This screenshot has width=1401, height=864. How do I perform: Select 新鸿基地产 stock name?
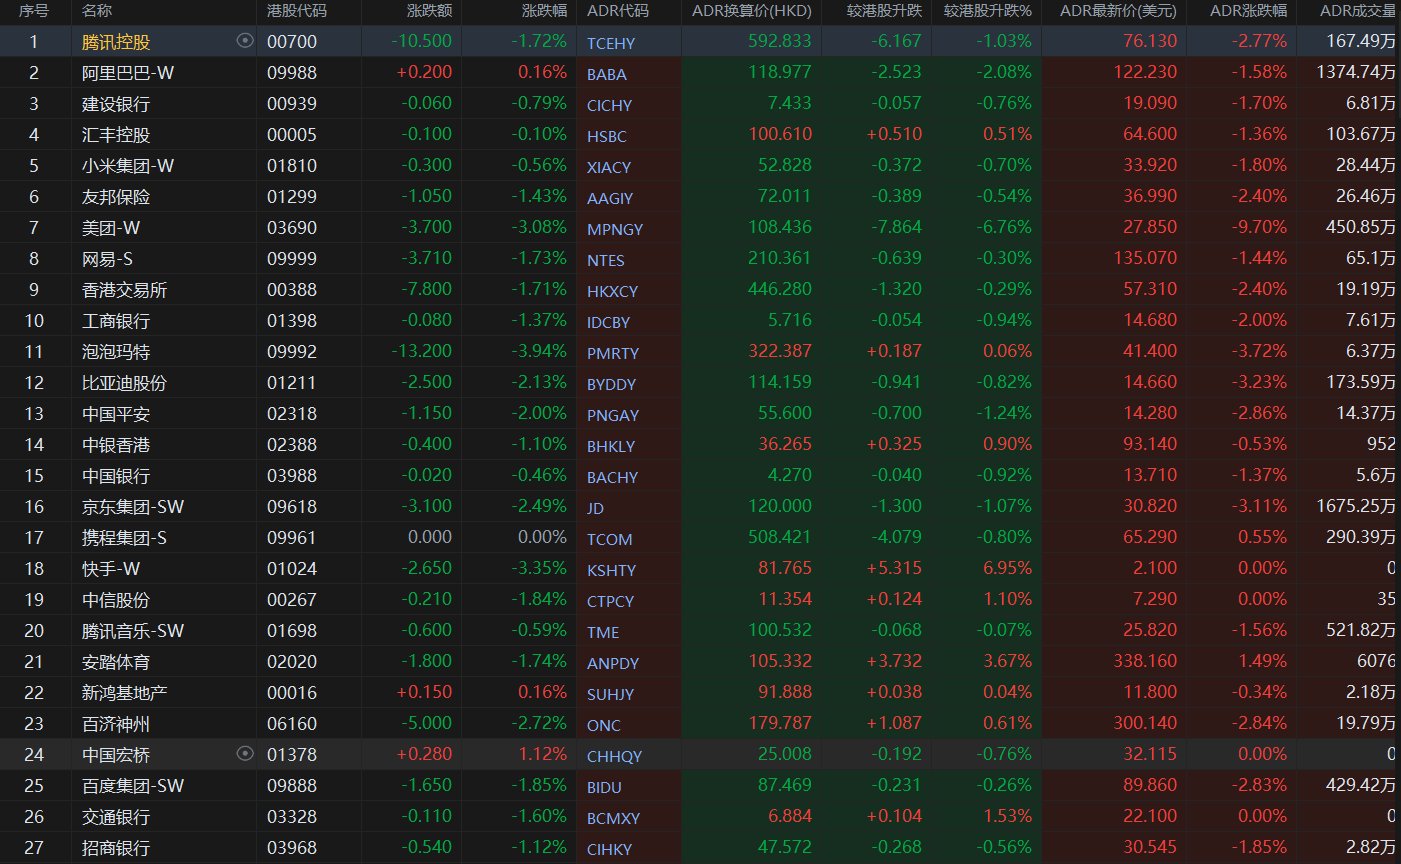point(125,693)
